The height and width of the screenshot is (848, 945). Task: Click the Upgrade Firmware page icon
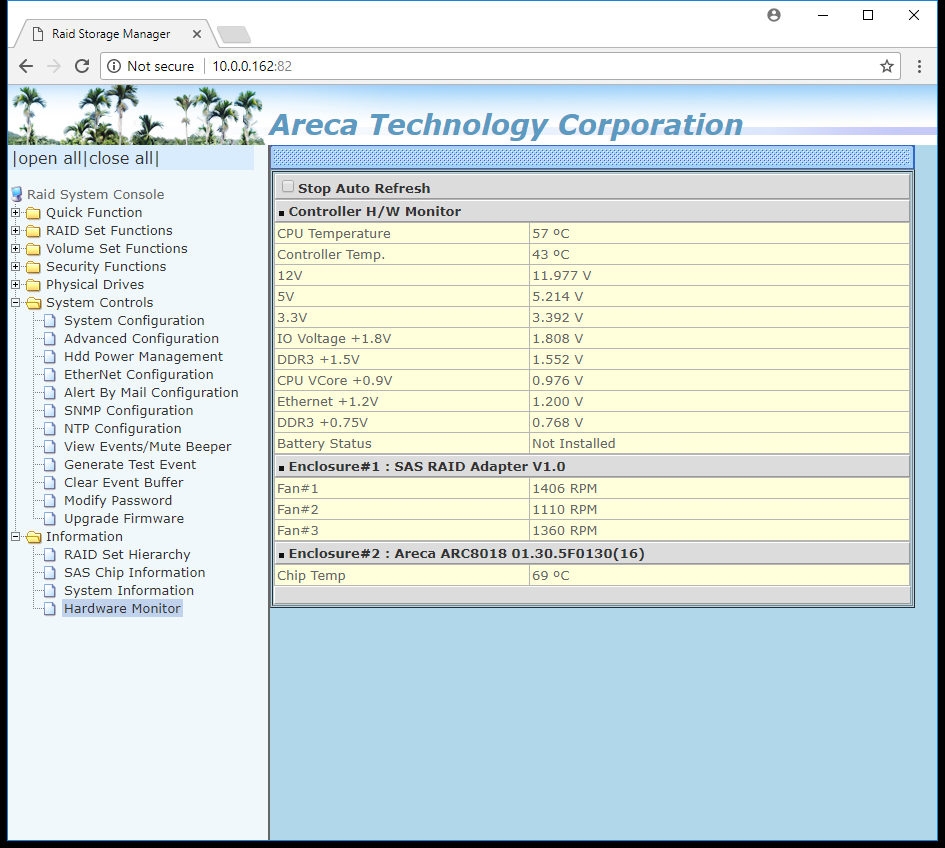click(x=50, y=518)
